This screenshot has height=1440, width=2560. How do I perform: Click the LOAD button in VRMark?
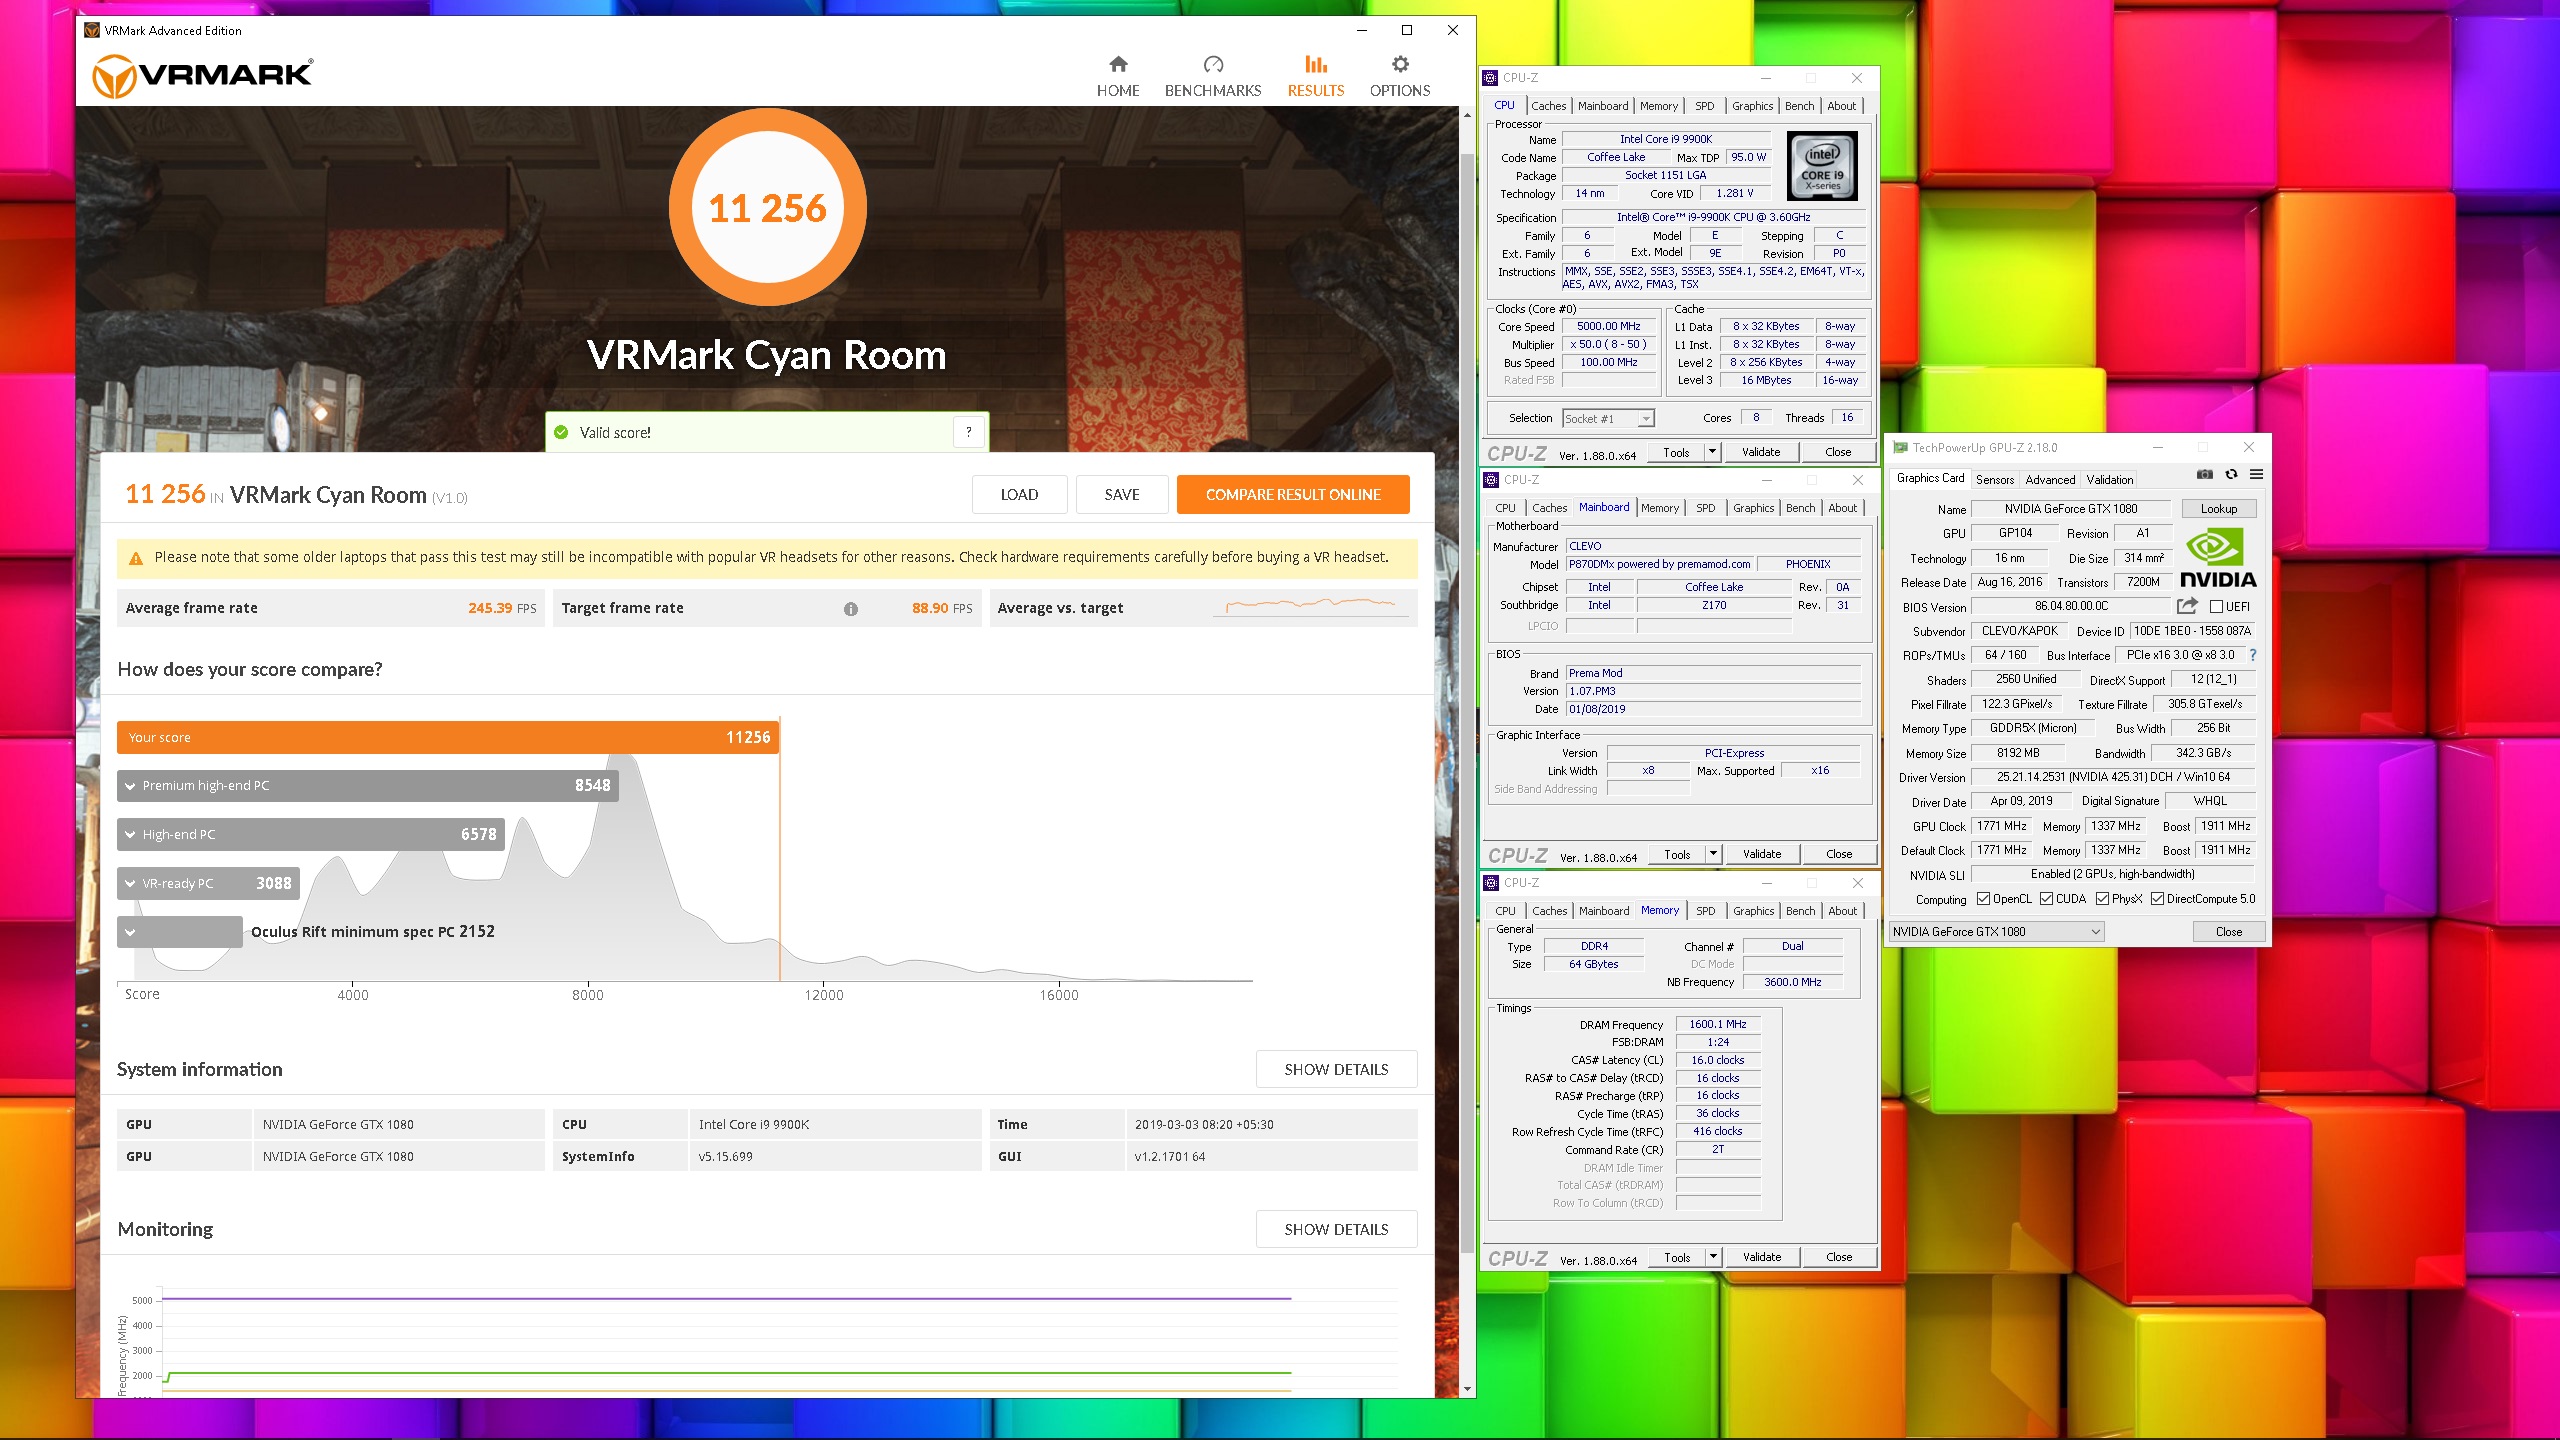1019,495
